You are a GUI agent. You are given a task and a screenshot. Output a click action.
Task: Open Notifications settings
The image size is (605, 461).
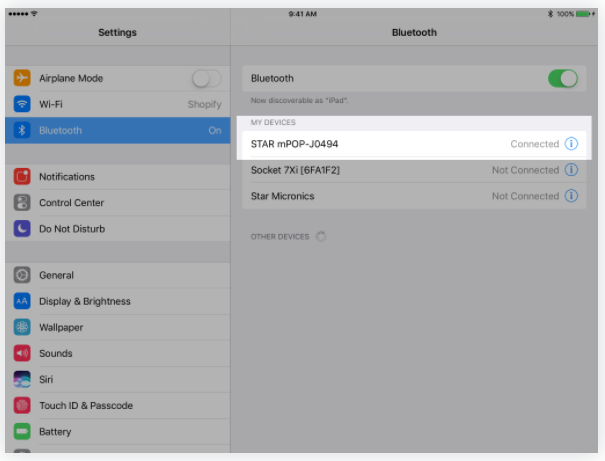pos(118,177)
